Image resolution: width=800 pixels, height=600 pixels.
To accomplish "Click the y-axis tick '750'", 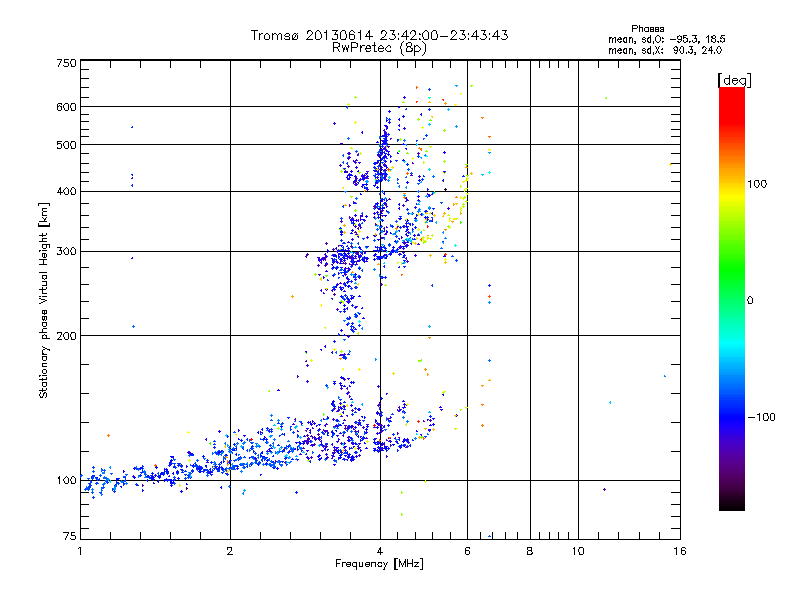I will 66,63.
